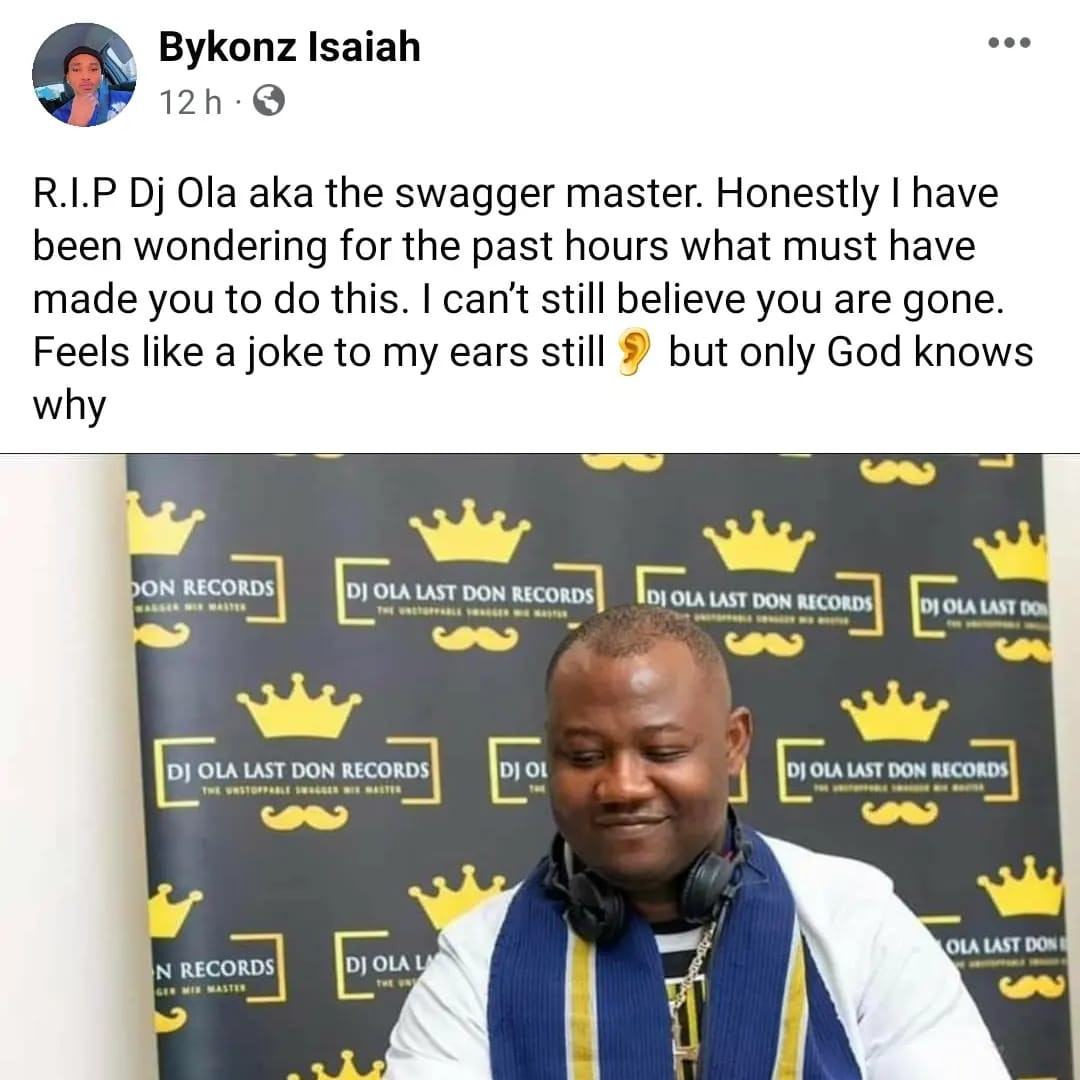Click the partial 'N RECORDS' logo at the banner's bottom left
Screen dimensions: 1080x1080
(215, 968)
